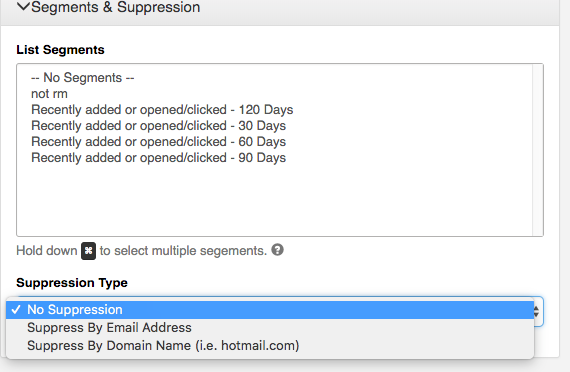
Task: Choose the 120 Days recently added segment
Action: [x=162, y=110]
